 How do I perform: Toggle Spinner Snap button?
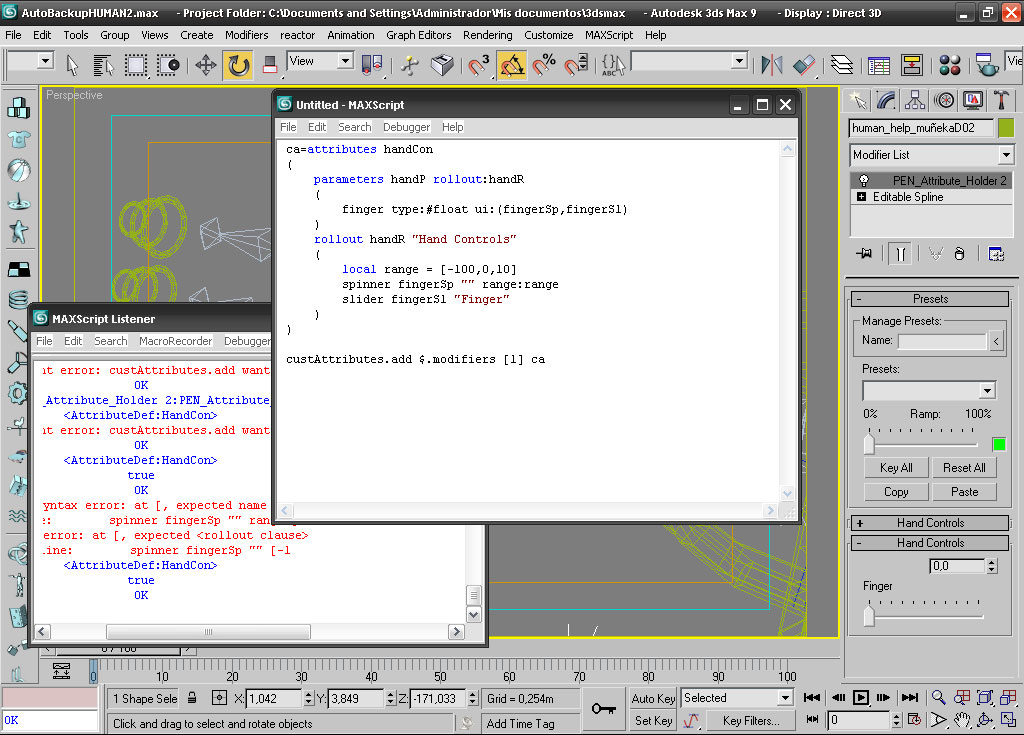576,65
